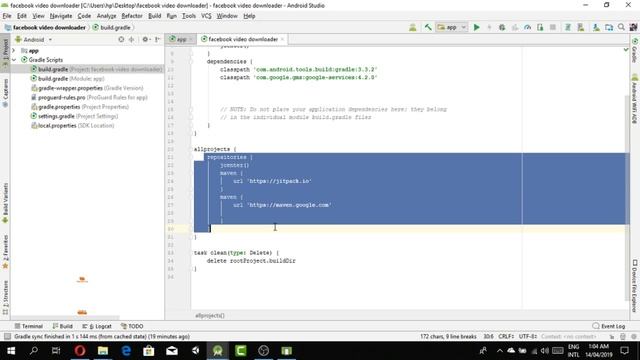Select gradle.properties file

click(x=80, y=107)
